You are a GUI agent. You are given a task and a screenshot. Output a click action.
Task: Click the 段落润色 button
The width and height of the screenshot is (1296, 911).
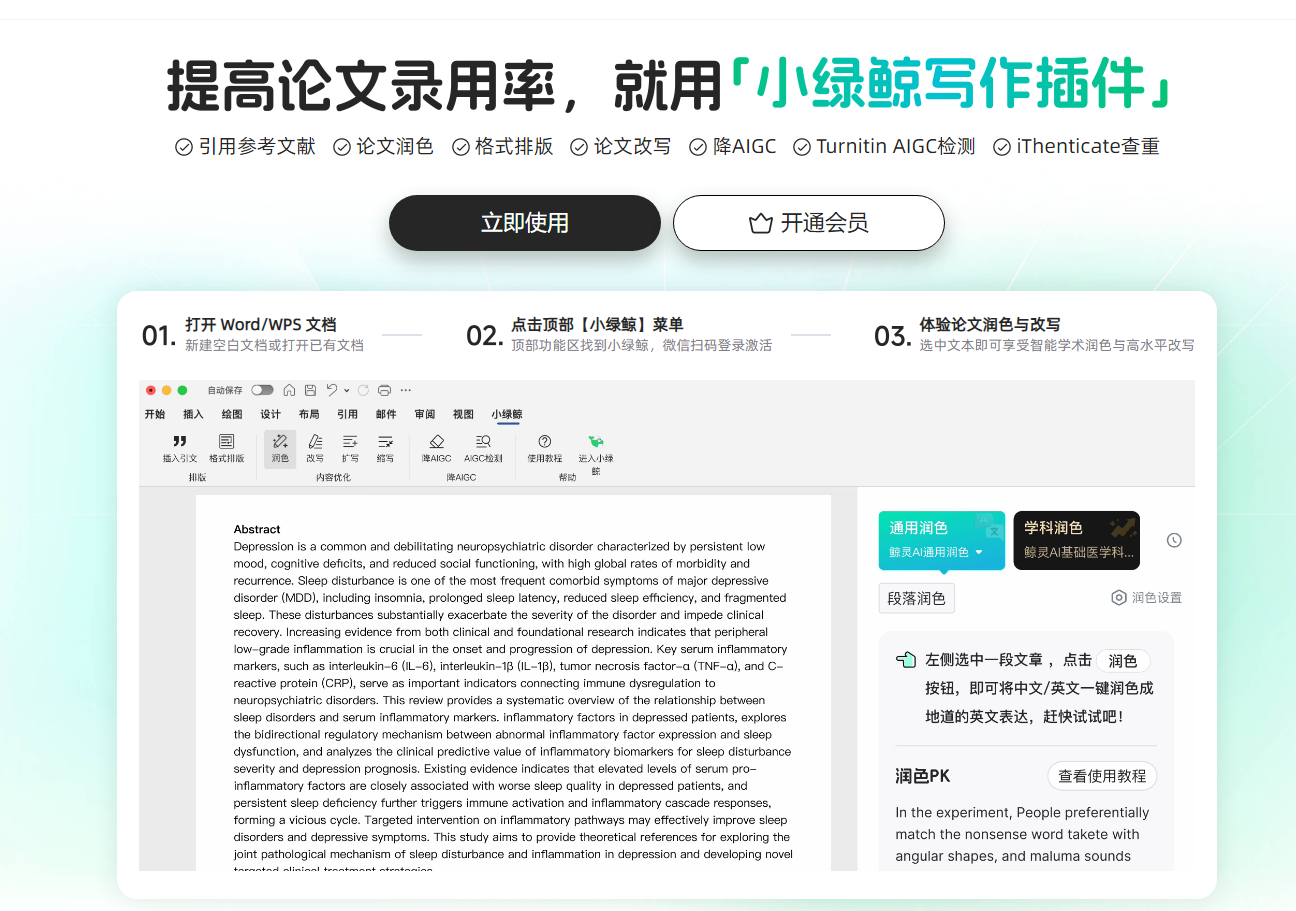point(917,598)
